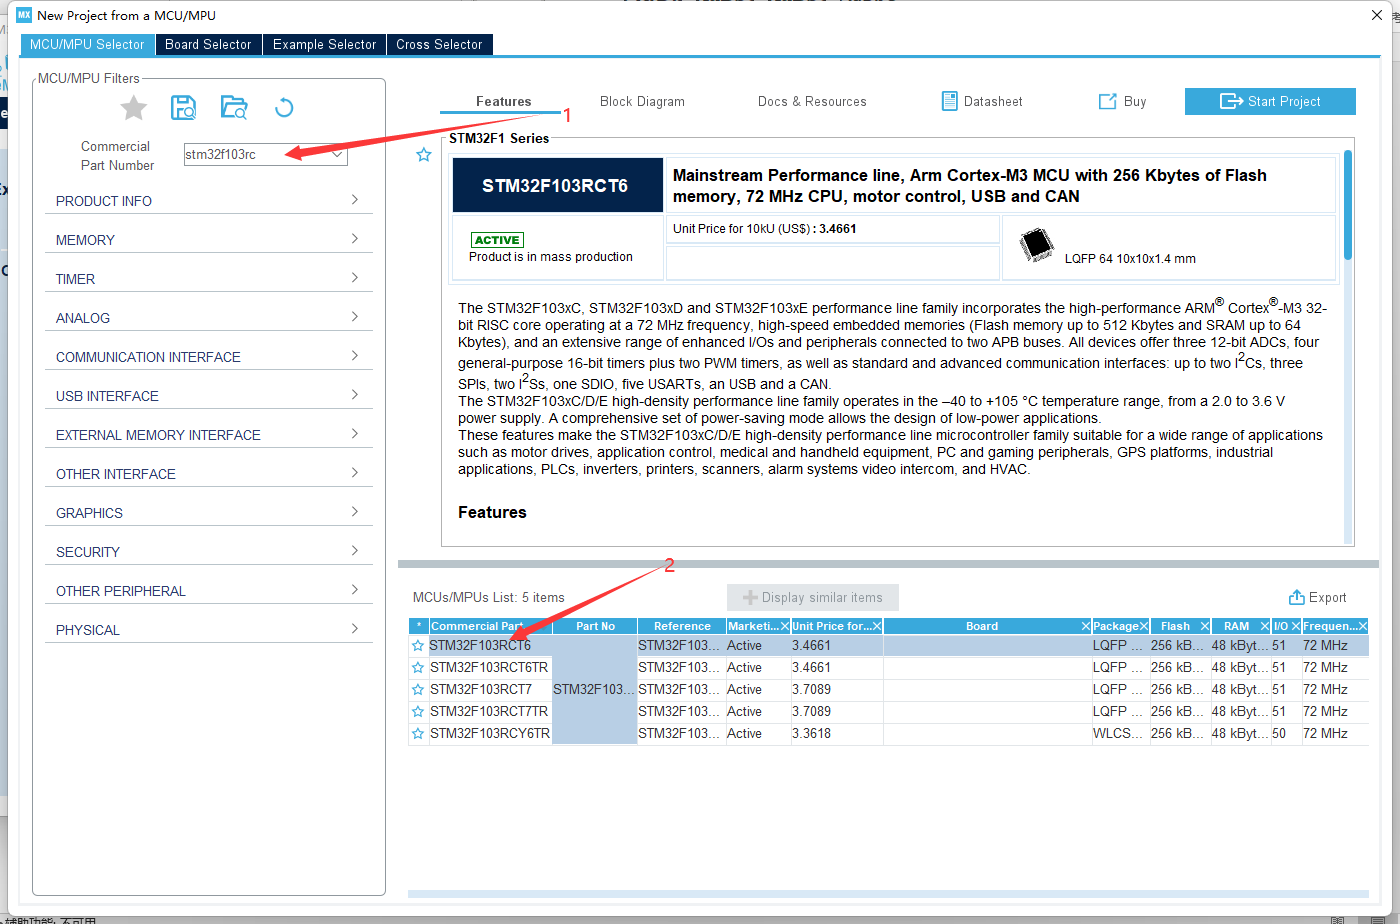Switch to the MCU/MPU Selector tab
Viewport: 1400px width, 924px height.
point(87,45)
